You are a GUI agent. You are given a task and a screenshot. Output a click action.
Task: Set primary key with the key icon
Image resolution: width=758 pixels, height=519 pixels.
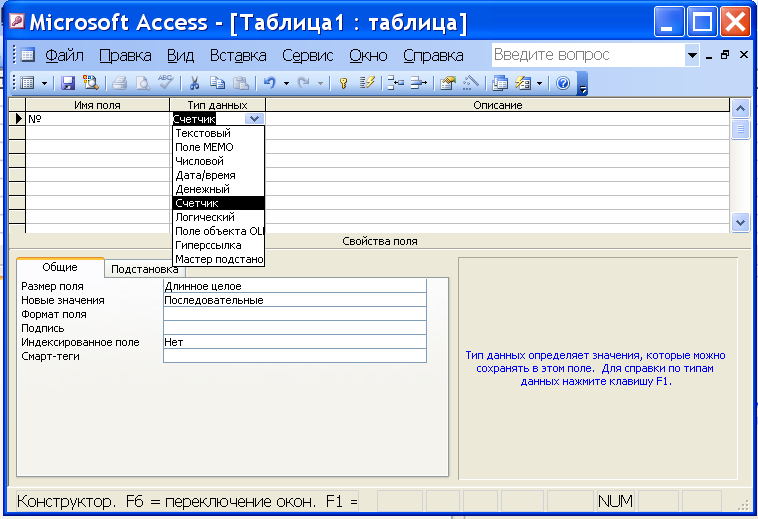[344, 83]
